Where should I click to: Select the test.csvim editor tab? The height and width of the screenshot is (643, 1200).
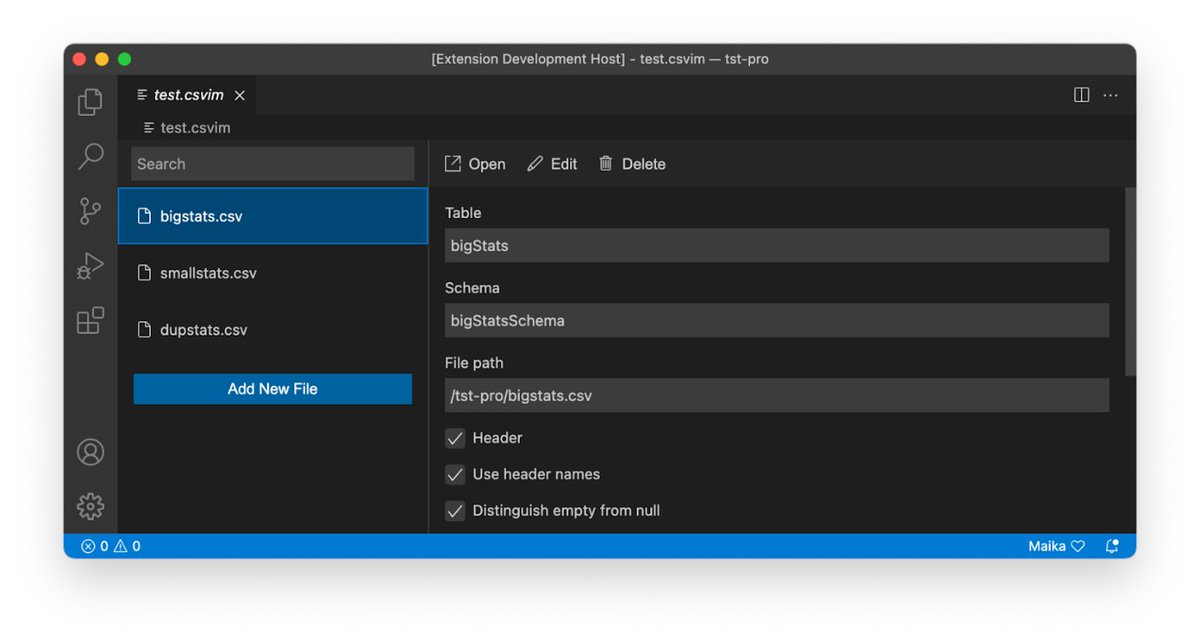(187, 95)
